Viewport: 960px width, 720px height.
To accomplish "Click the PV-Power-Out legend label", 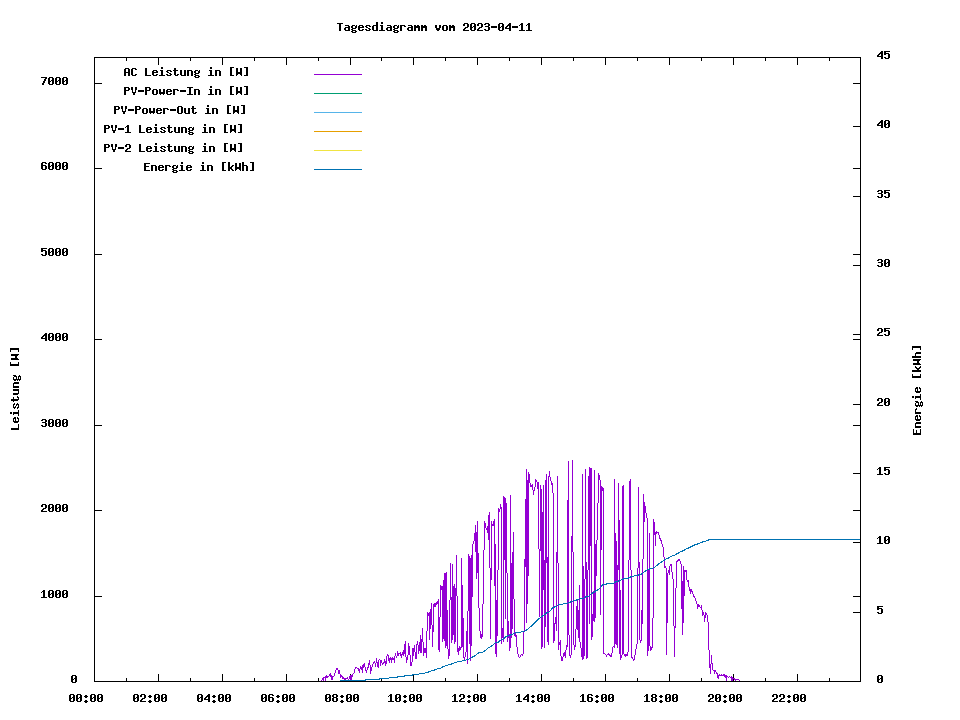I will tap(180, 110).
